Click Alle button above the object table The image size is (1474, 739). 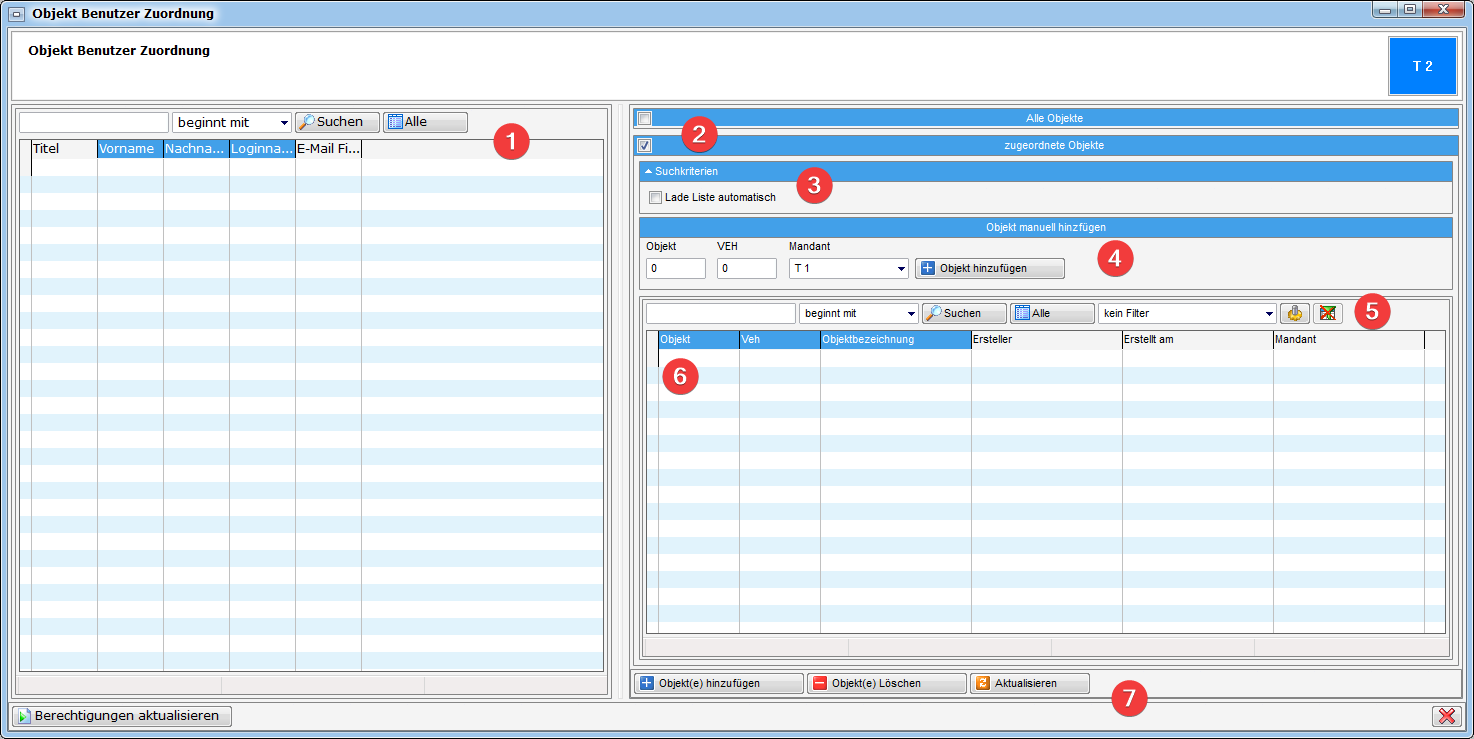click(x=1051, y=313)
